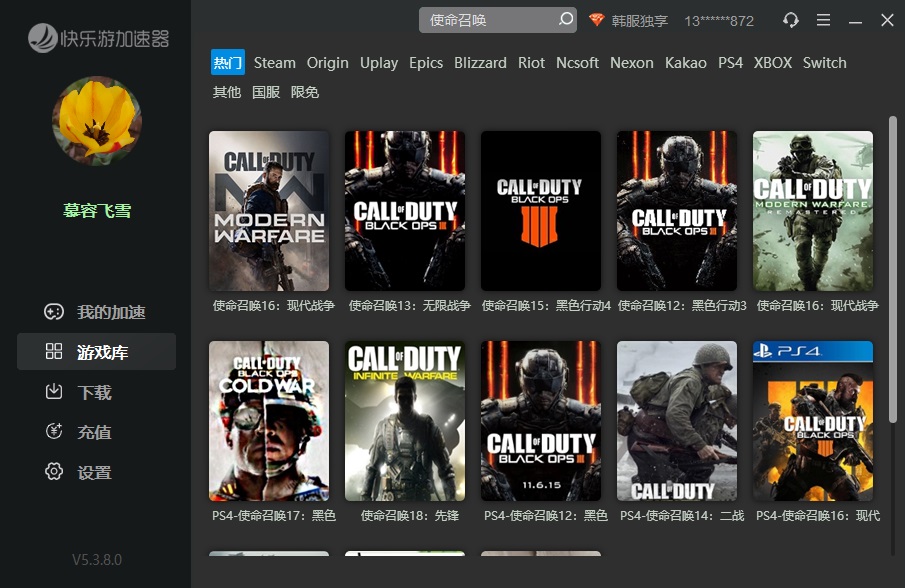
Task: Select Call of Duty Infinite Warfare thumbnail
Action: 405,421
